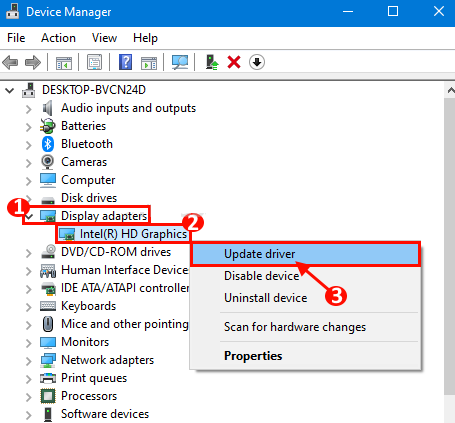Select the Human Interface Devices icon
This screenshot has height=423, width=455.
(48, 270)
